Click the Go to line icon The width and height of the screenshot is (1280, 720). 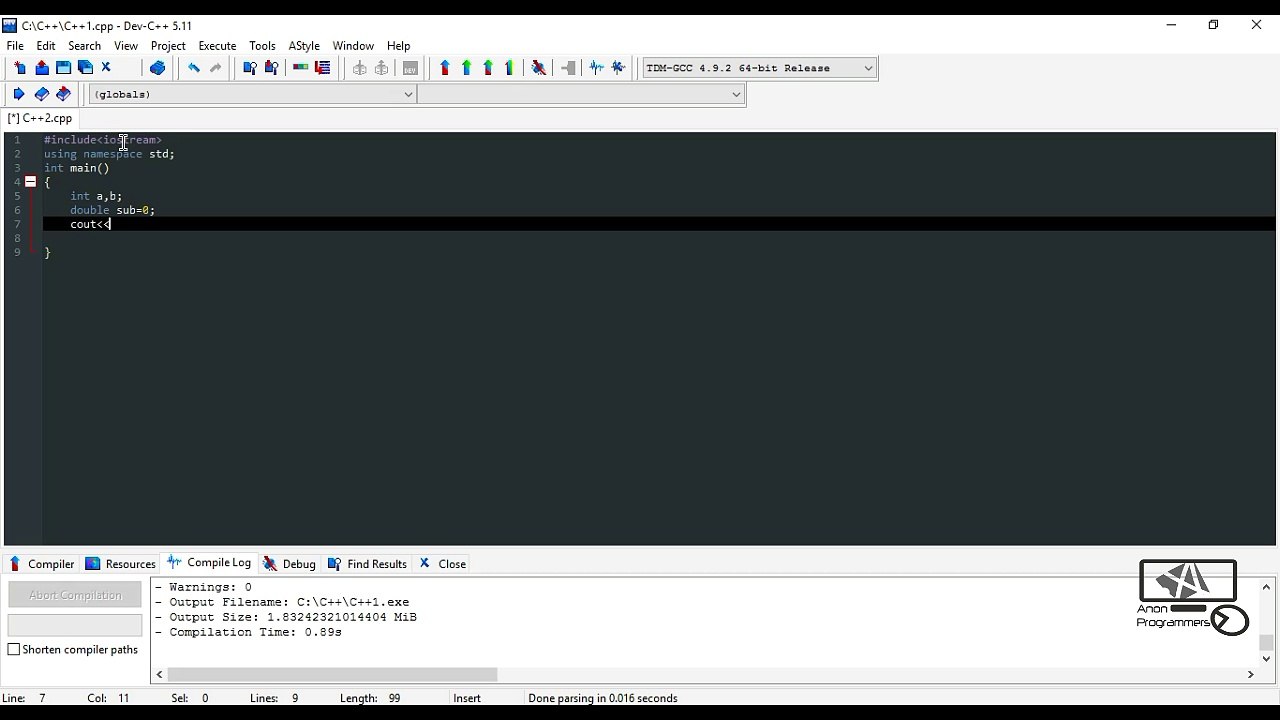pos(322,68)
